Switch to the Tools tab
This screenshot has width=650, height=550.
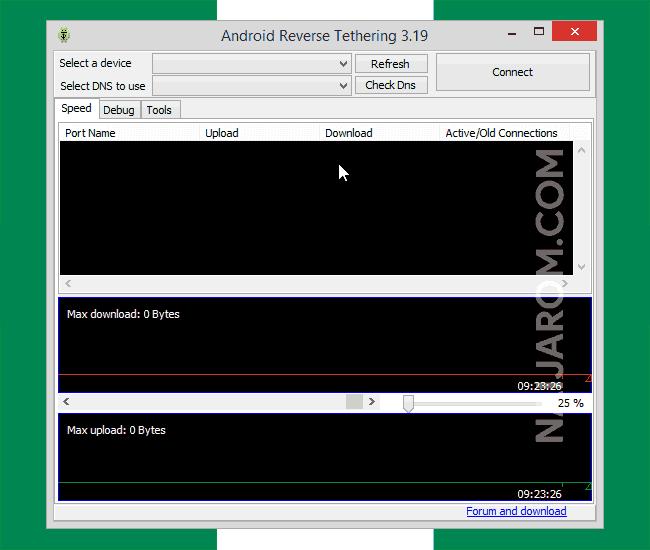(x=159, y=110)
